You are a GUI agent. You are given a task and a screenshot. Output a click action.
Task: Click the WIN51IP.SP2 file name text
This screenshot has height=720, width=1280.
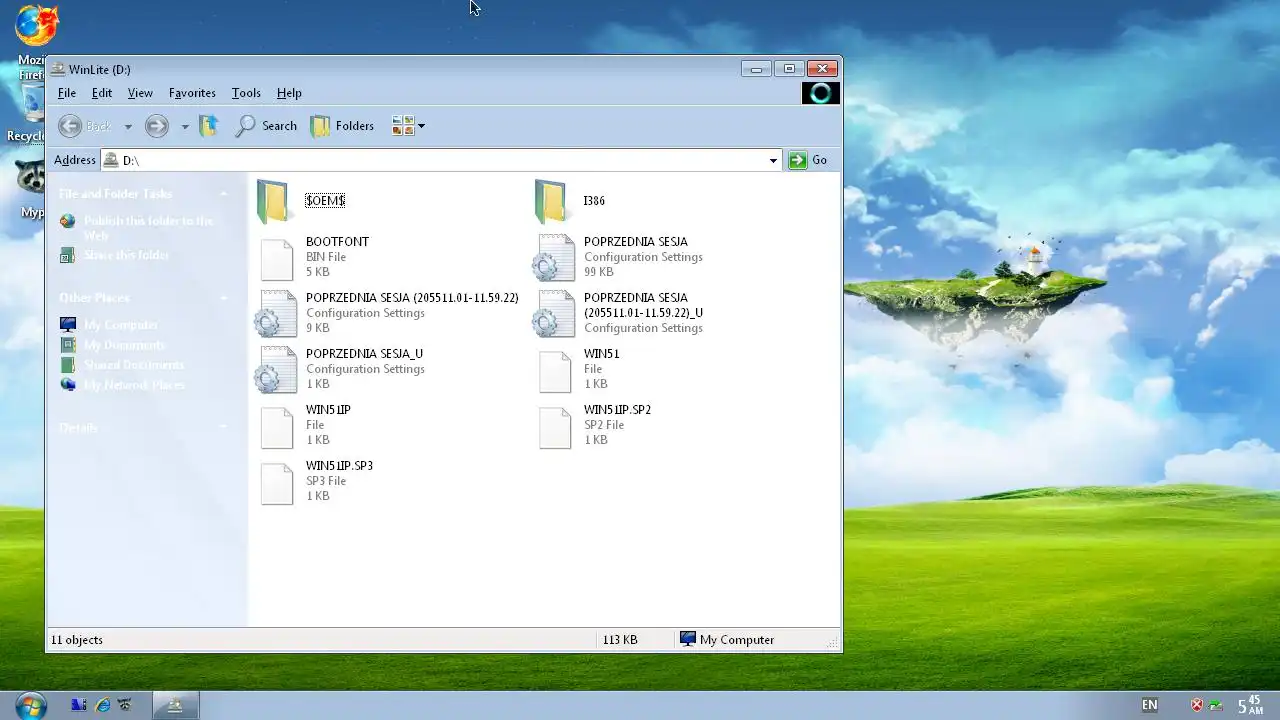coord(617,410)
